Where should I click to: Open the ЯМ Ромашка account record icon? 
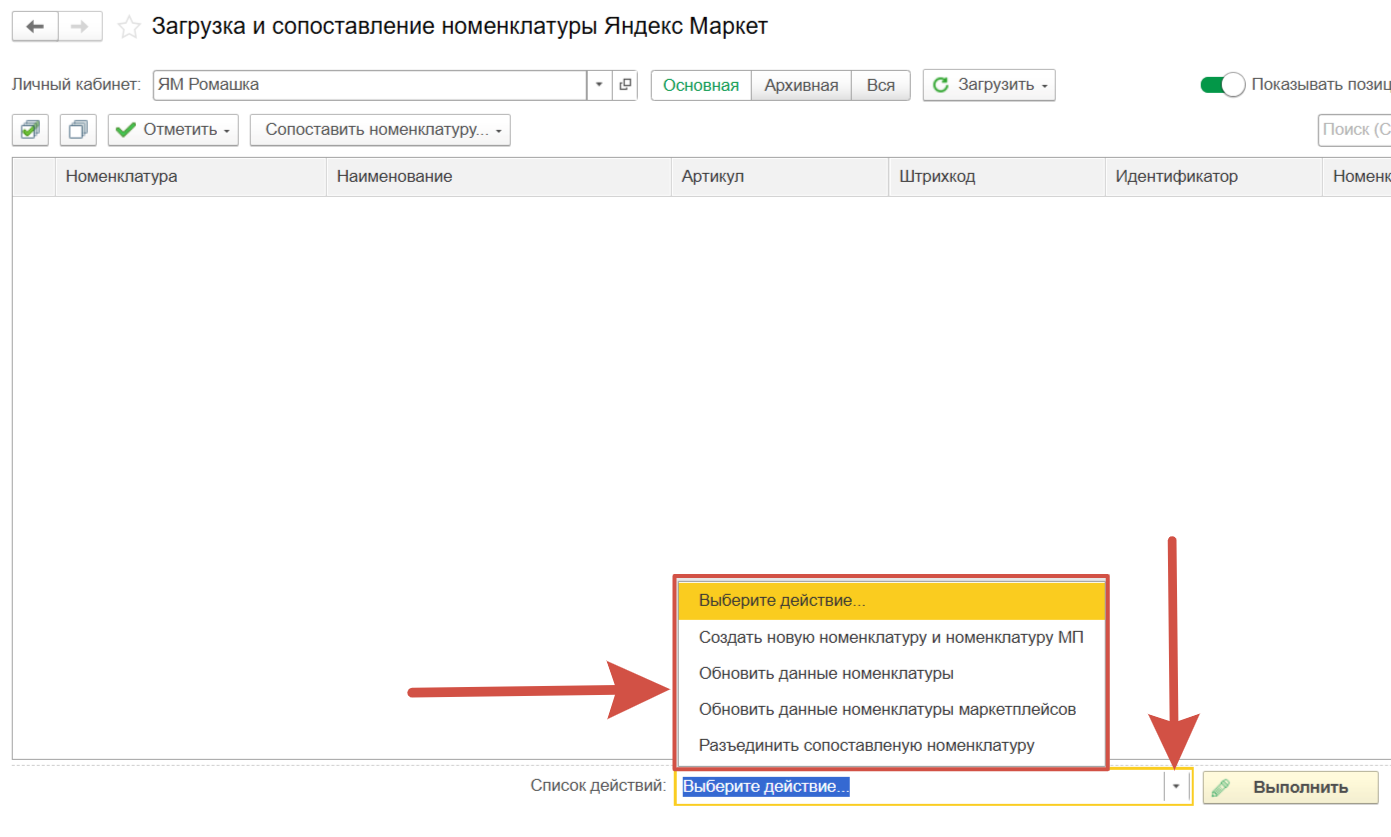[625, 85]
